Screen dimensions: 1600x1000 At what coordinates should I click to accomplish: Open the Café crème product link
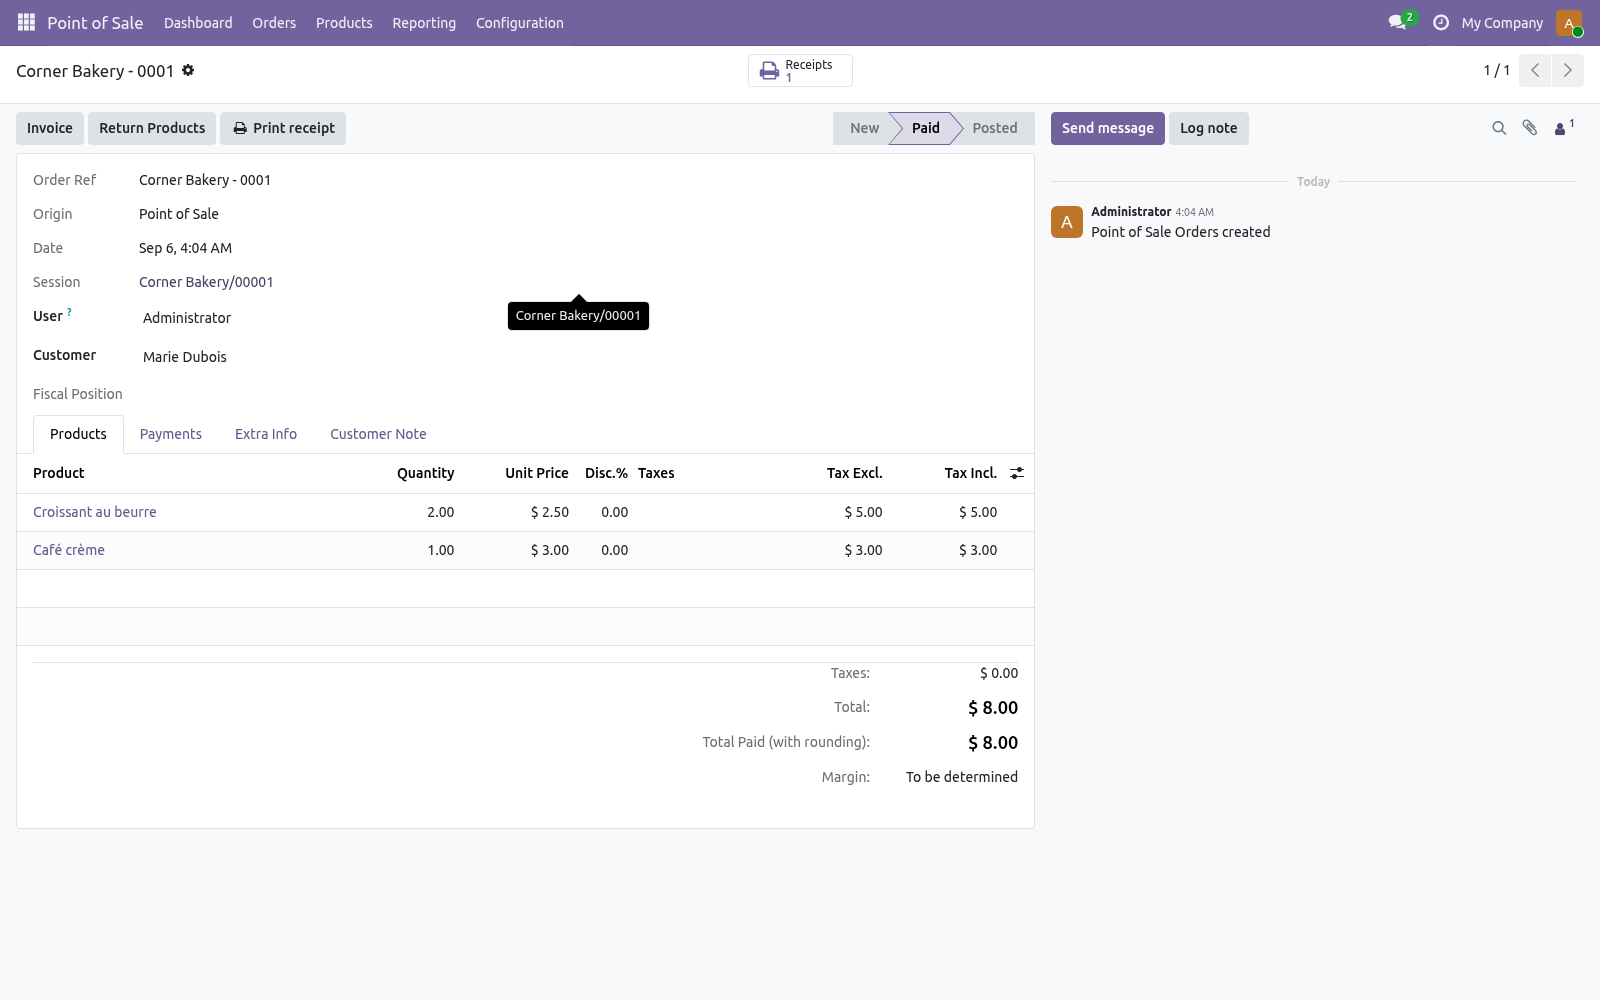69,550
